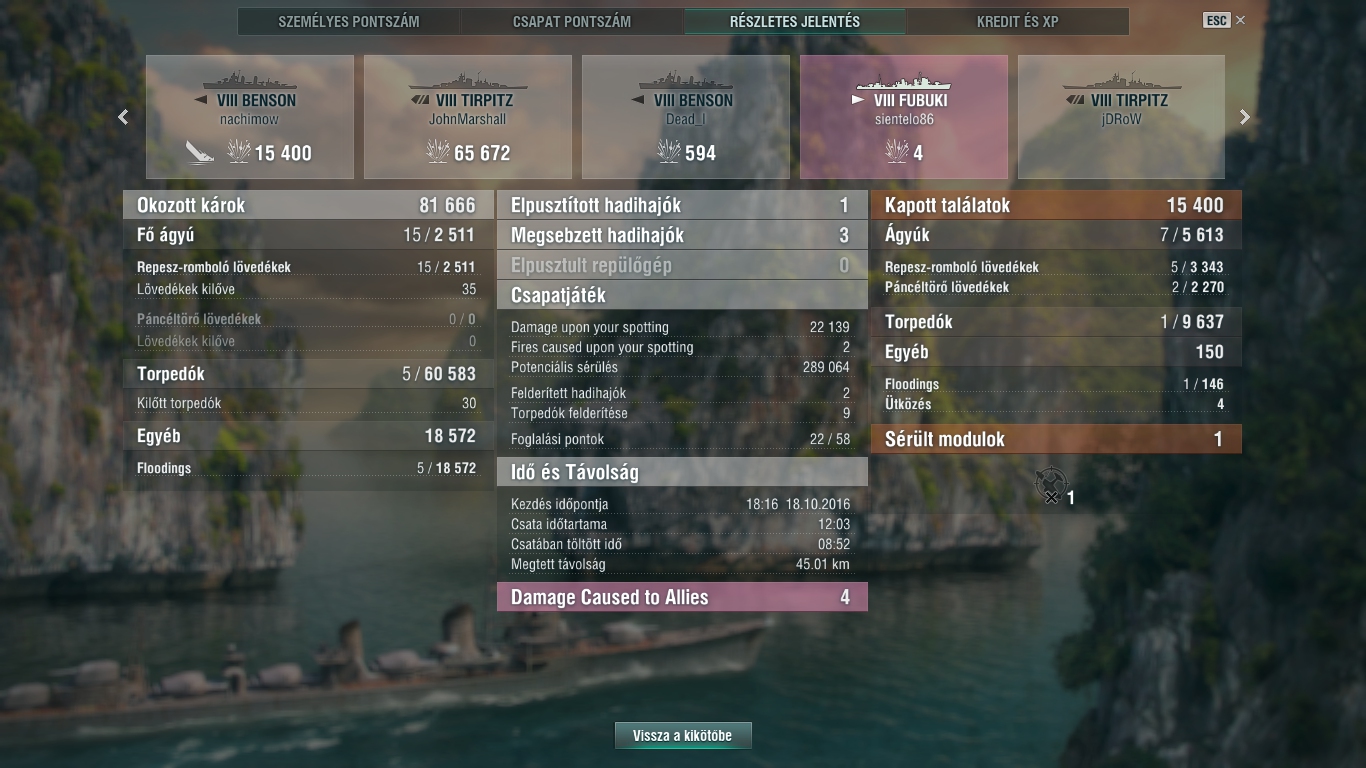Show previous ships with left carousel arrow
The width and height of the screenshot is (1366, 768).
point(123,117)
